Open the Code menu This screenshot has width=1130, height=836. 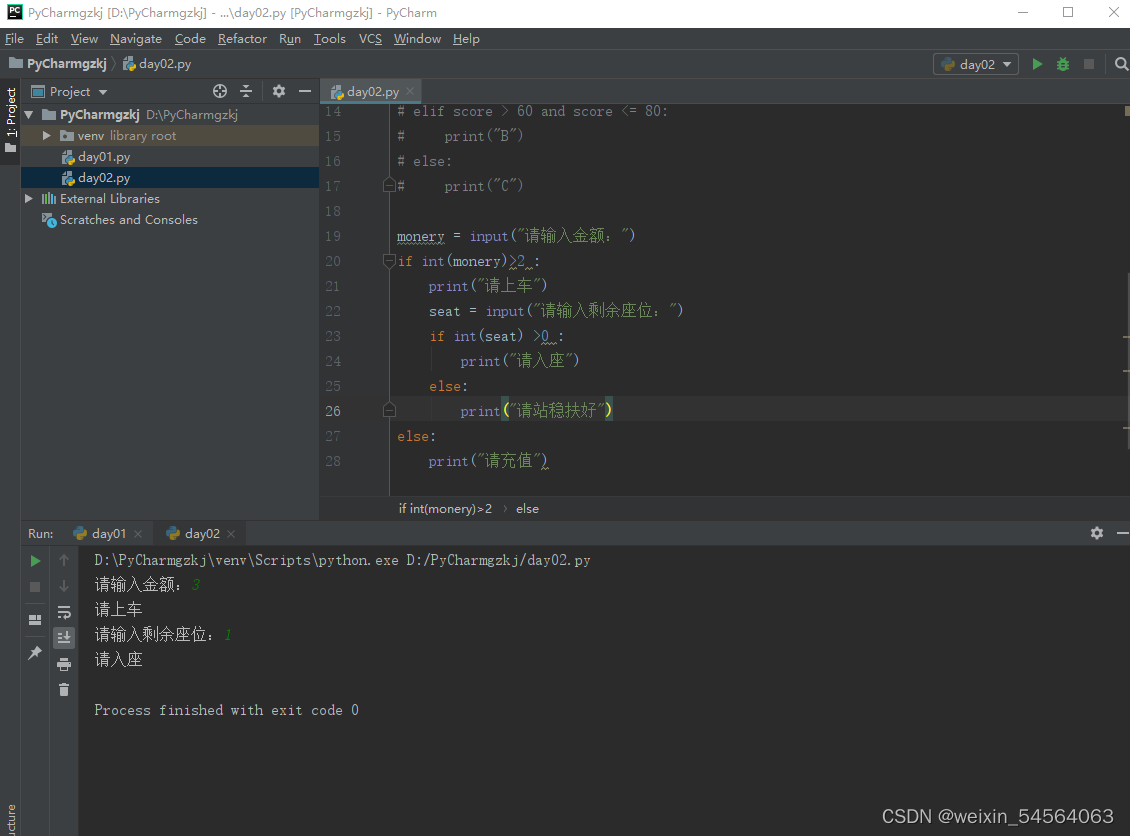click(190, 39)
